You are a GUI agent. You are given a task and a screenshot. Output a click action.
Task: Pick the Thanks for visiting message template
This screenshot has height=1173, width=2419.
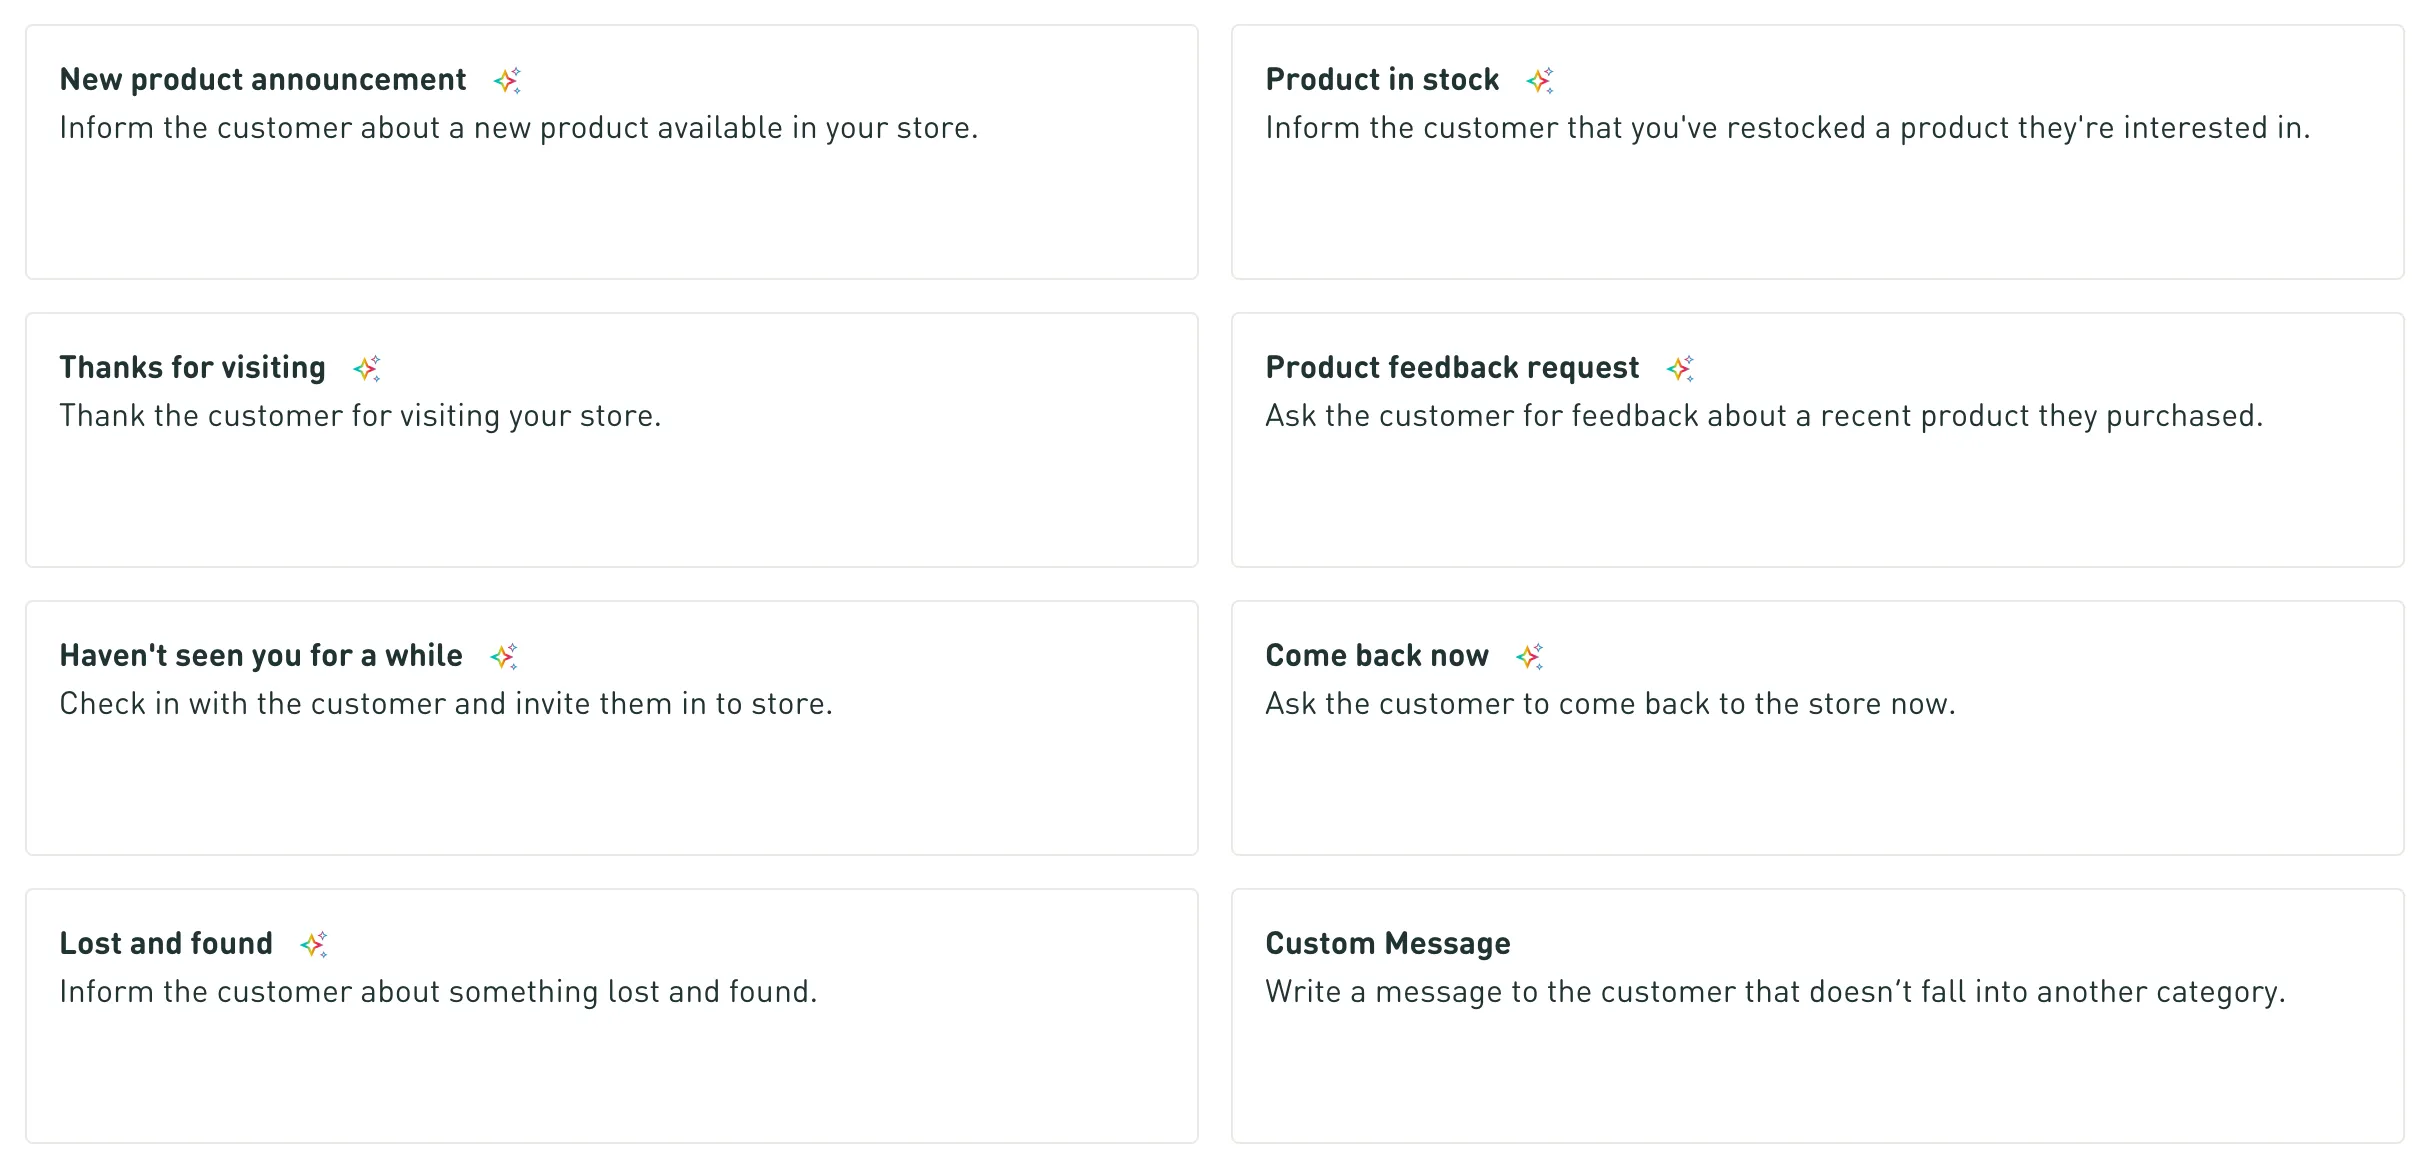tap(611, 490)
